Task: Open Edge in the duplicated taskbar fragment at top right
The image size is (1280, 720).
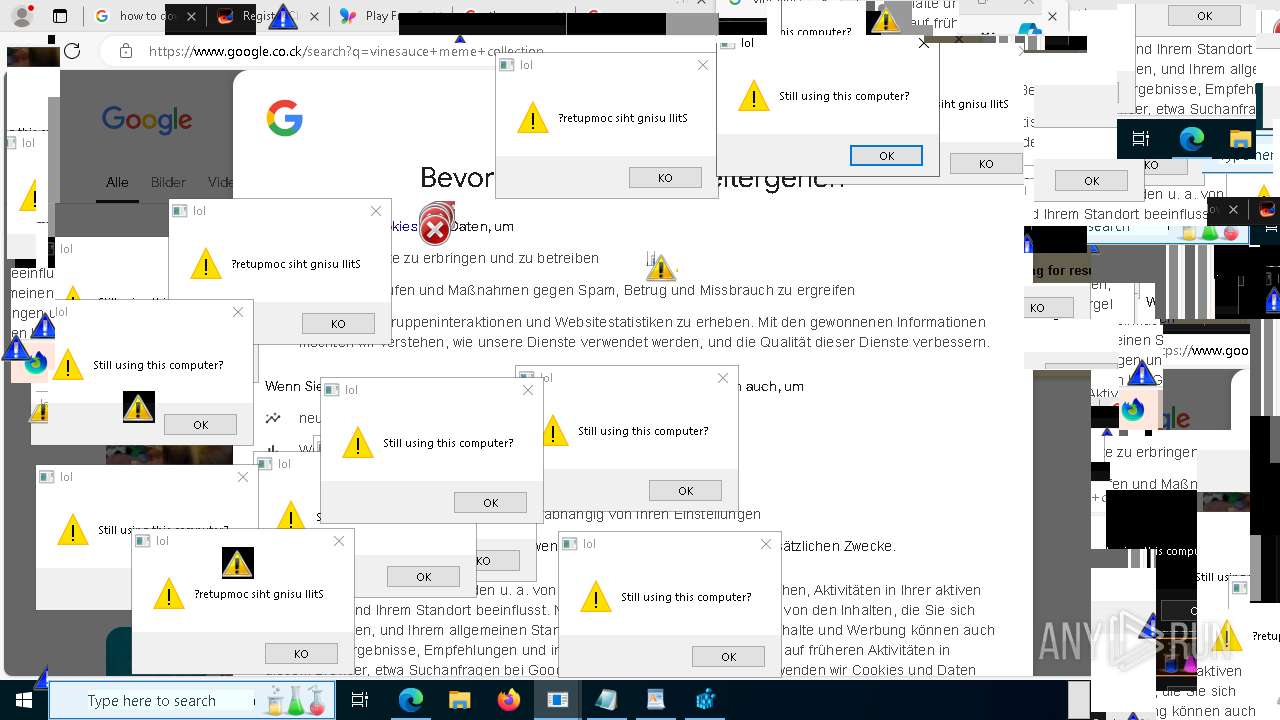Action: pos(1191,139)
